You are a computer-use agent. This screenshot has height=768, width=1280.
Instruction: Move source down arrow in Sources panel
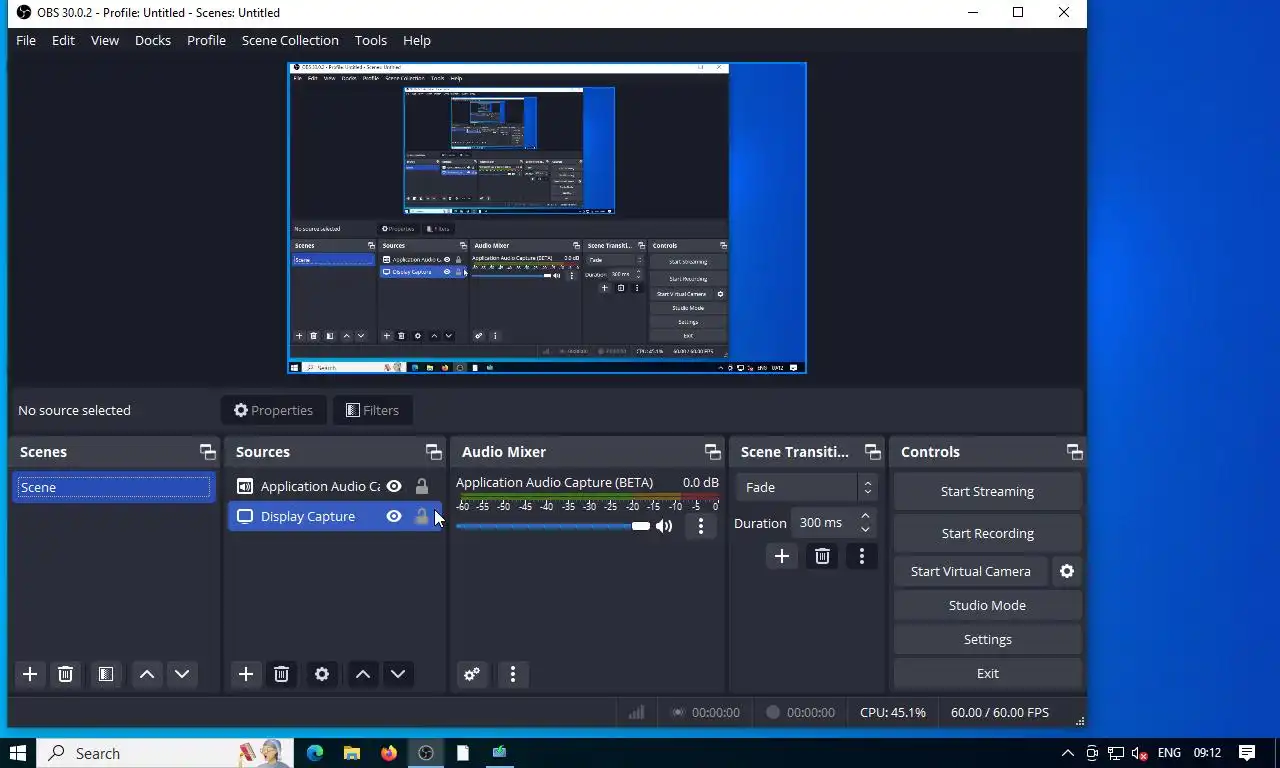click(398, 674)
